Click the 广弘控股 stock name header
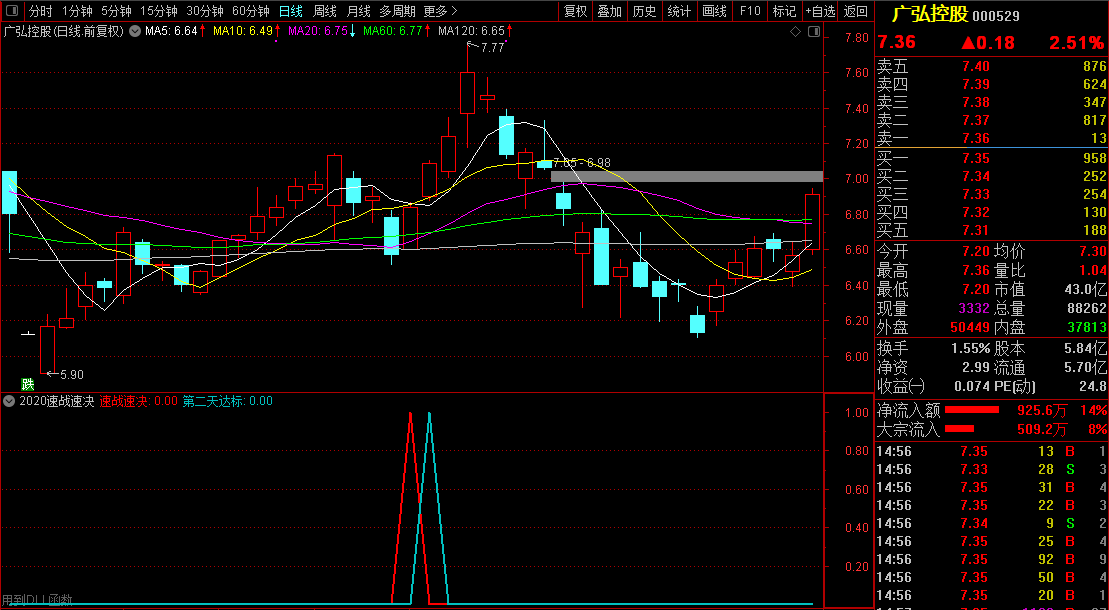This screenshot has width=1109, height=610. click(929, 15)
